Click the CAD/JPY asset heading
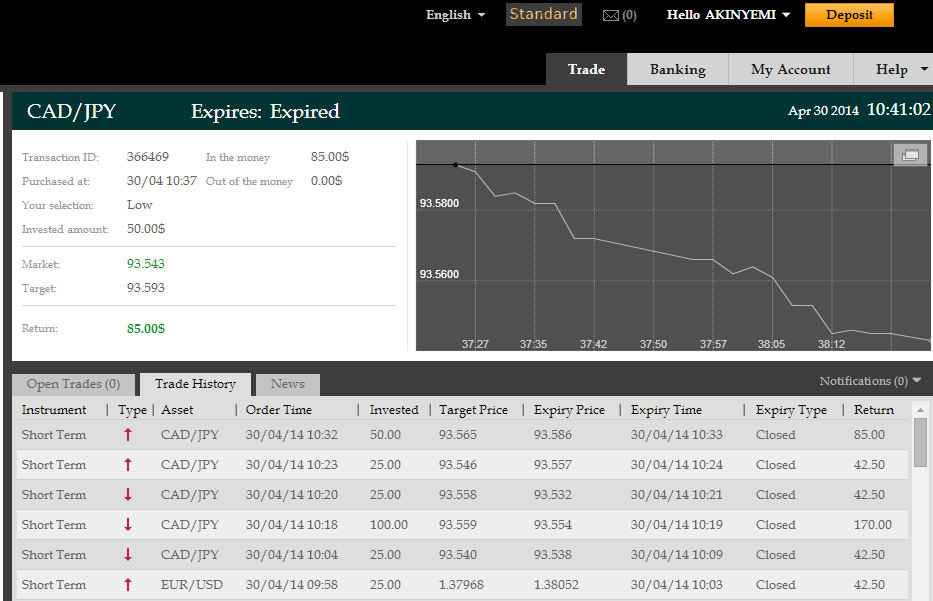 71,111
